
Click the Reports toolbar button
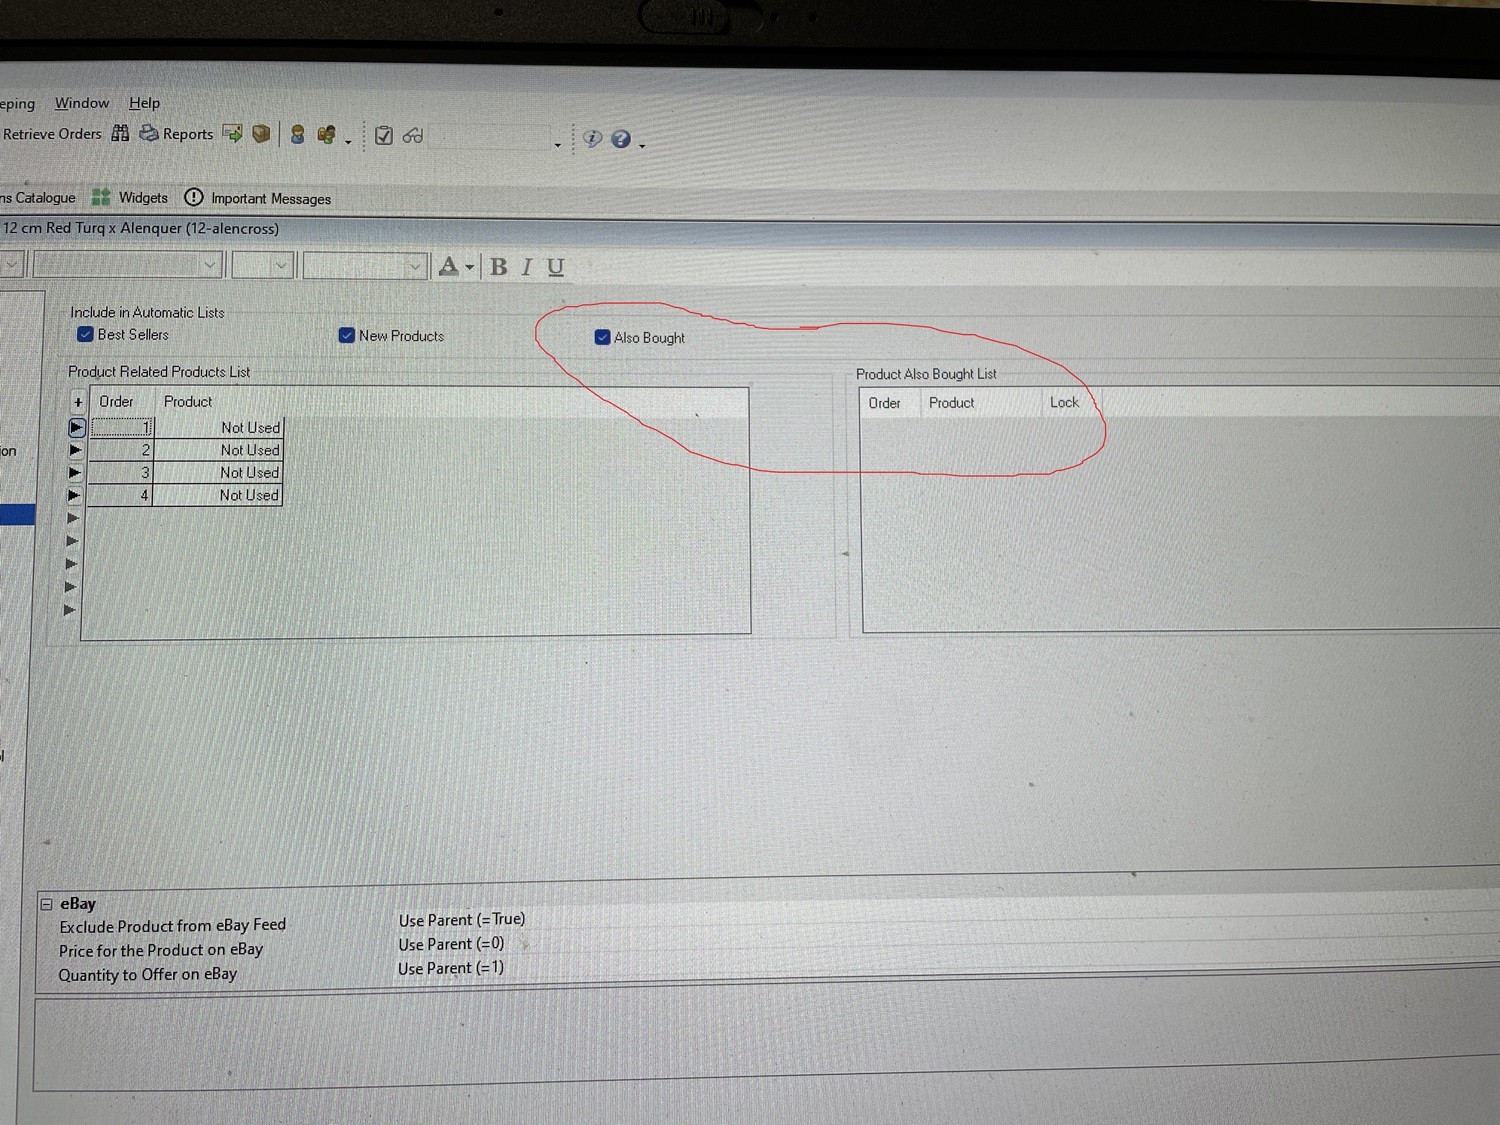pyautogui.click(x=177, y=134)
